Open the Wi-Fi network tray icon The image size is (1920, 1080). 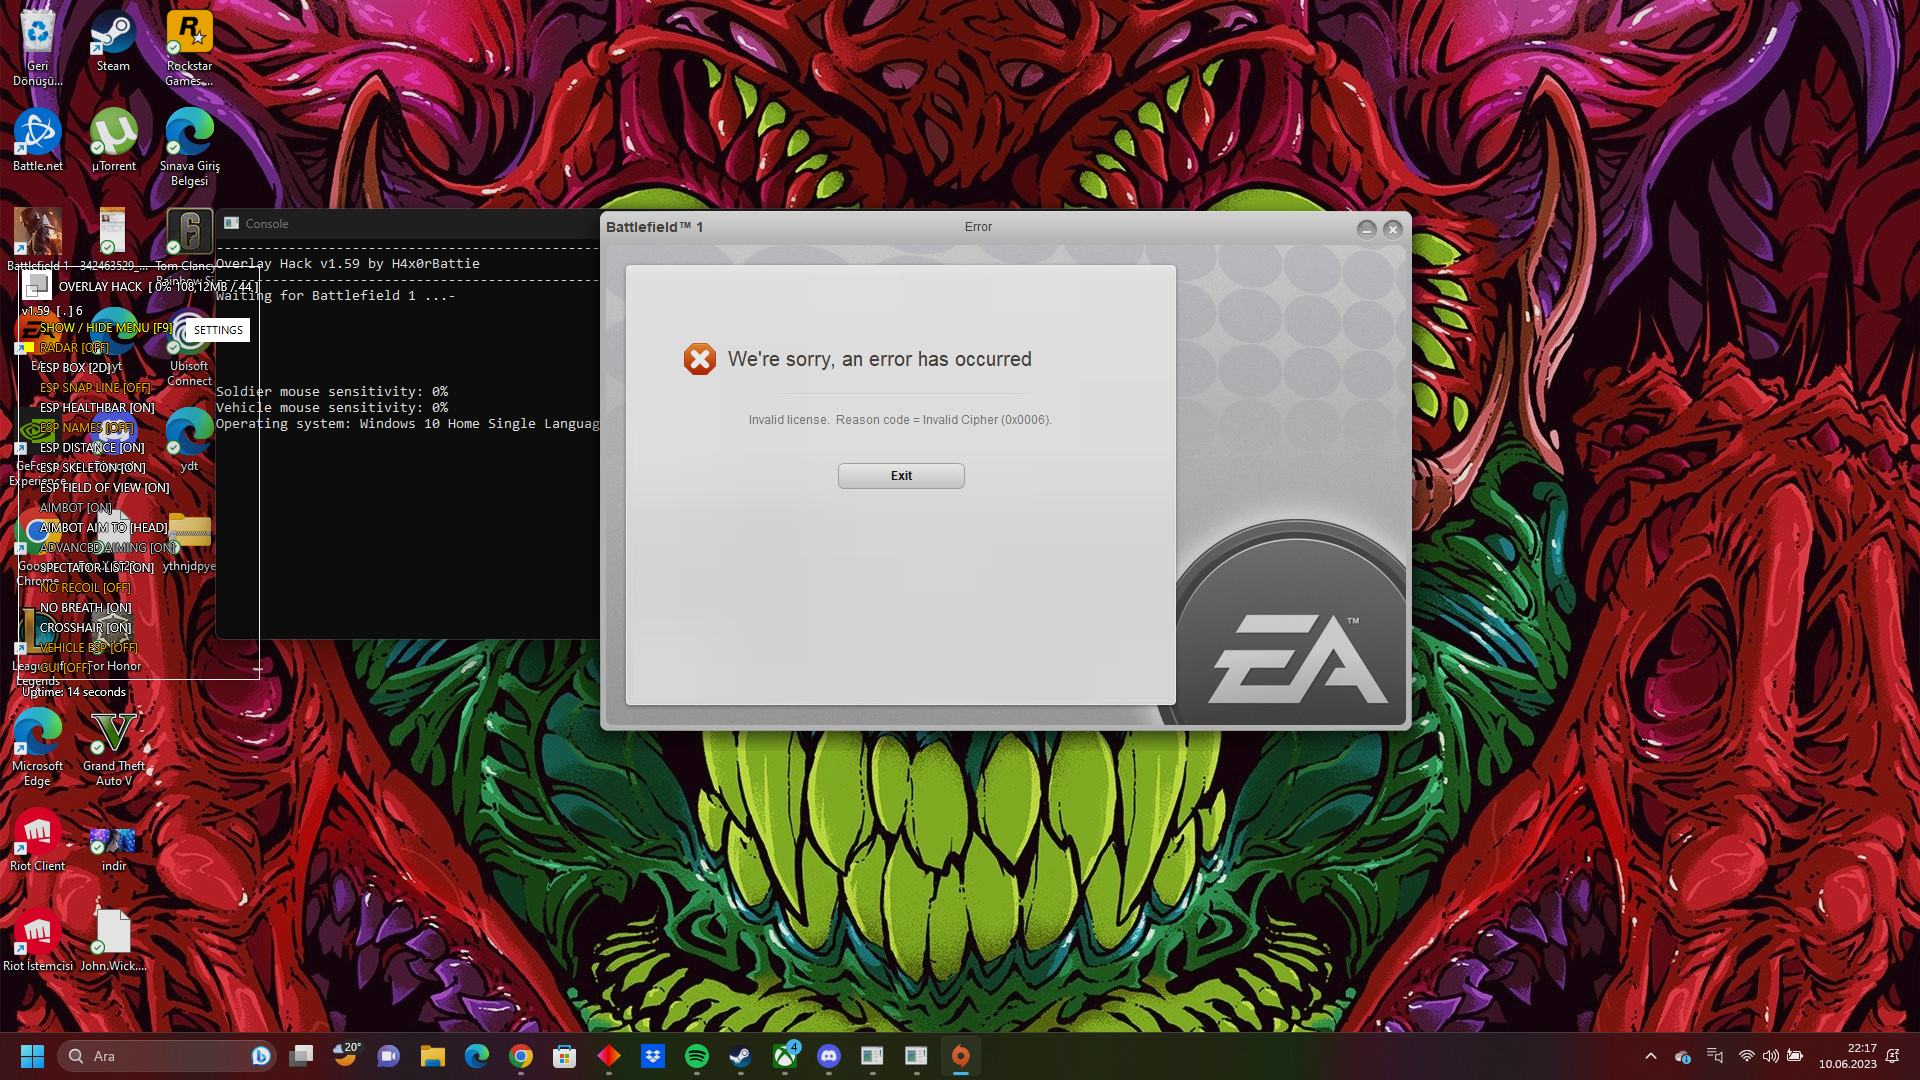tap(1746, 1056)
